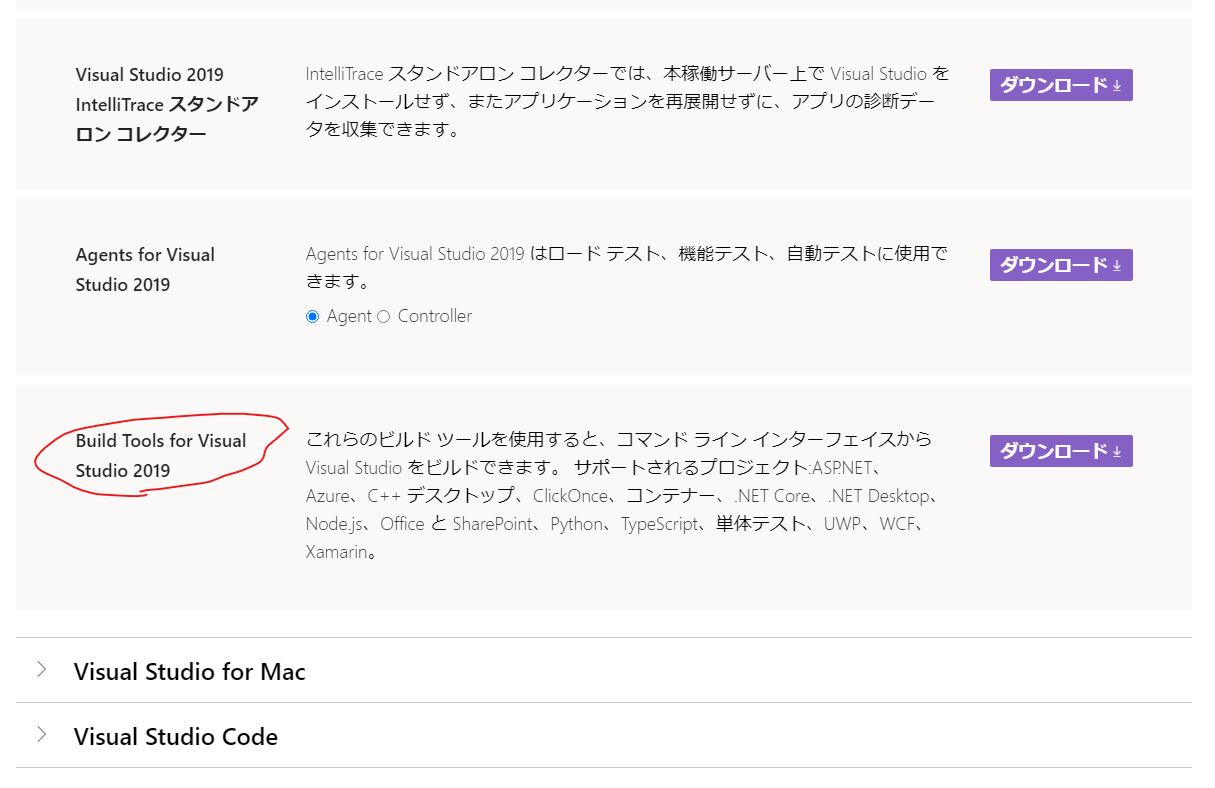Click the Agents for Visual Studio description text
Viewport: 1215px width, 788px height.
[x=627, y=268]
